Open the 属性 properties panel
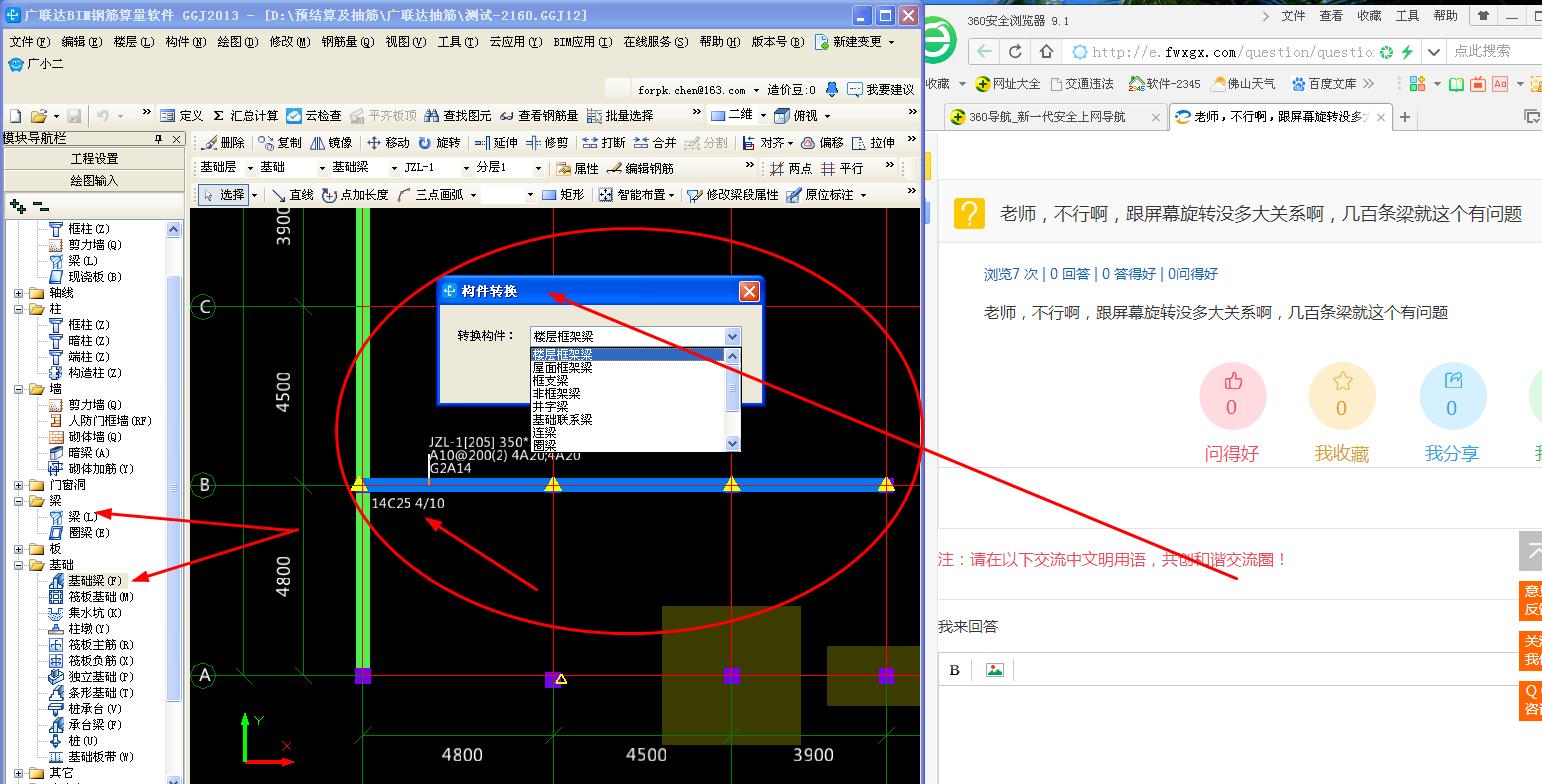Viewport: 1542px width, 784px height. 577,168
